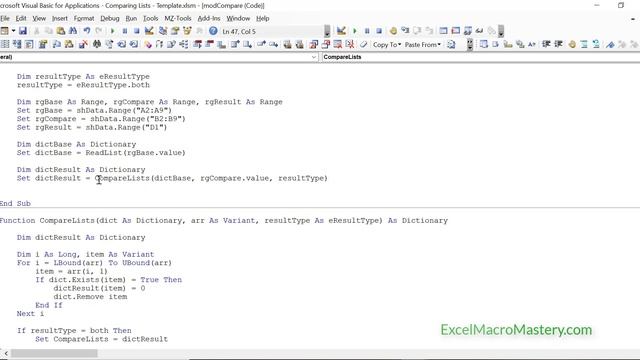Open the Window menu
The image size is (640, 360).
238,18
